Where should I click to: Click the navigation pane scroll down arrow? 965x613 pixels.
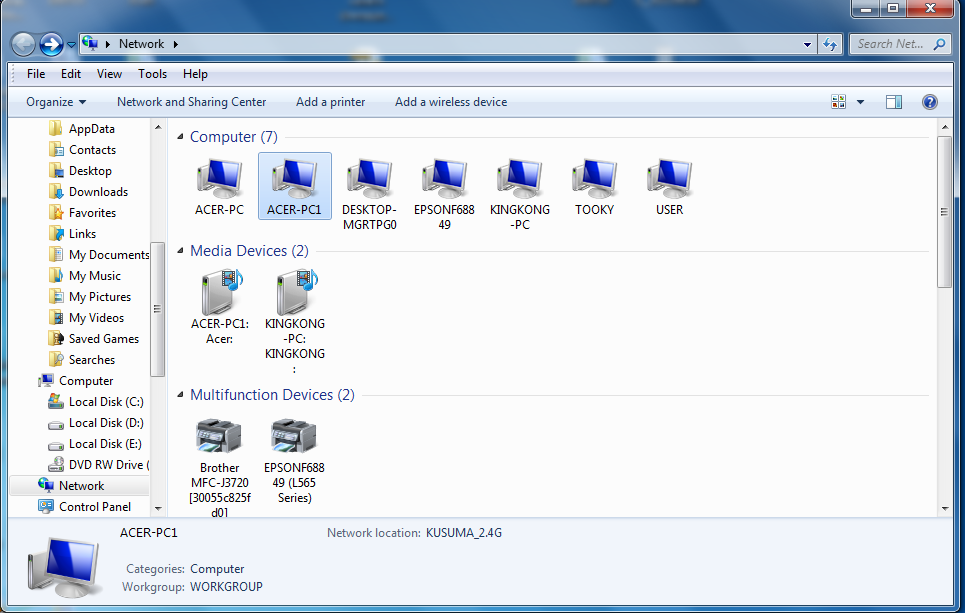point(158,508)
